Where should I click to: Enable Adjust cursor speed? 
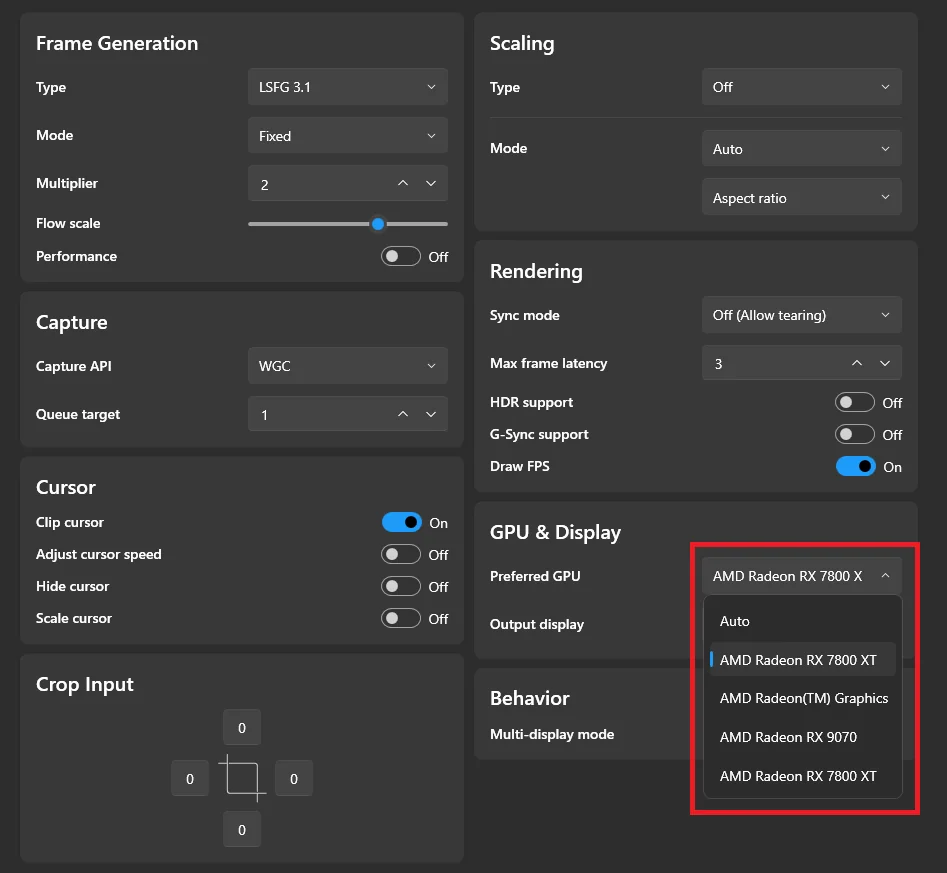[401, 554]
